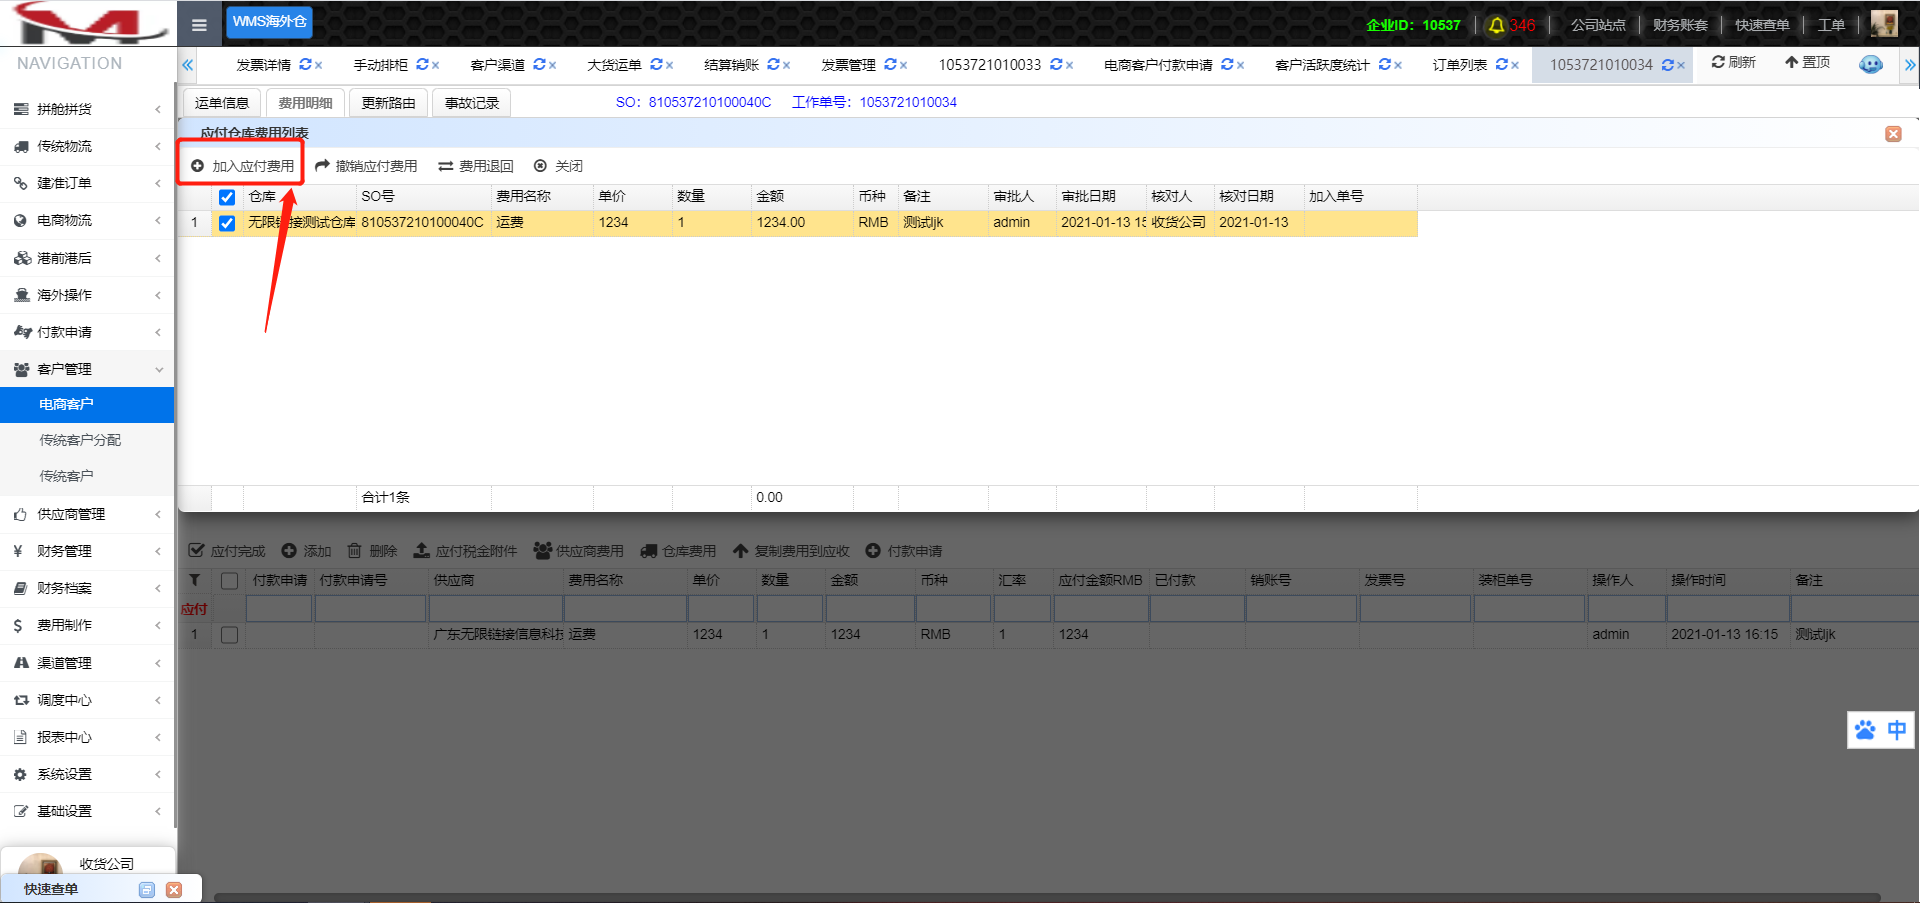Expand 供应商管理 sidebar menu

(x=87, y=514)
